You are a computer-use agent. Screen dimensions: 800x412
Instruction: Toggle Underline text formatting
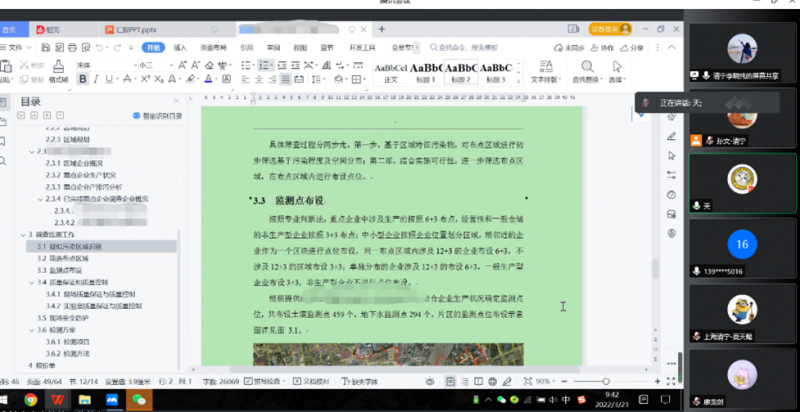pyautogui.click(x=109, y=81)
